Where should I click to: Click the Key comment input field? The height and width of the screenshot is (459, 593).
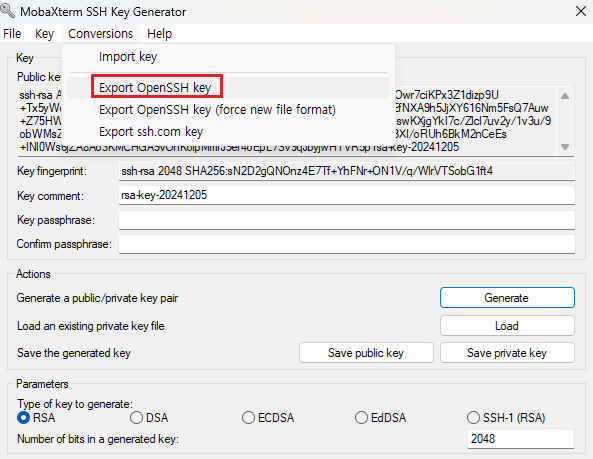pos(347,195)
